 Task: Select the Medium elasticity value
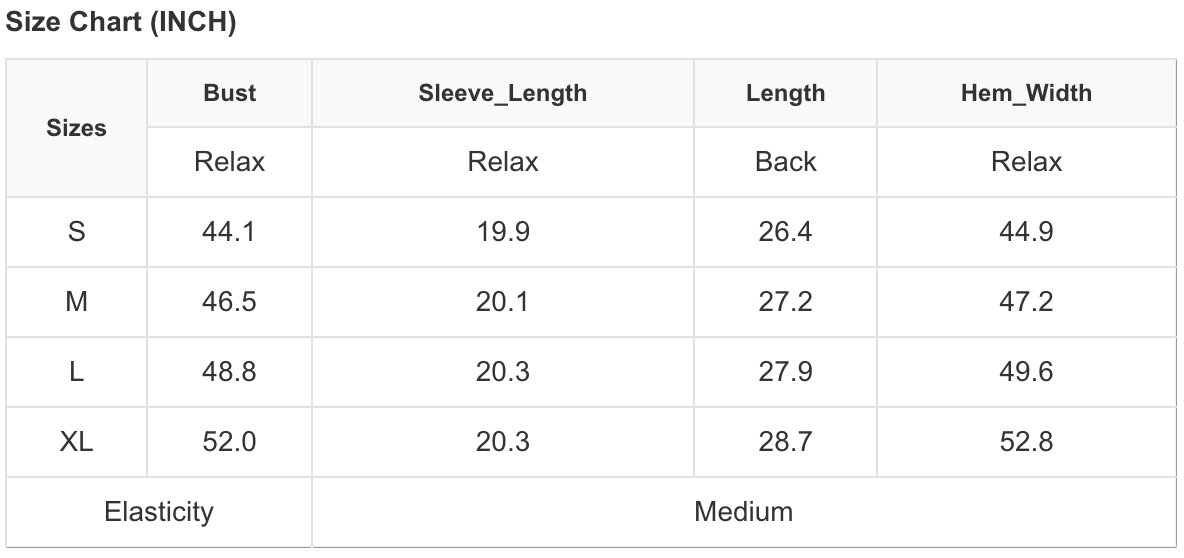743,512
